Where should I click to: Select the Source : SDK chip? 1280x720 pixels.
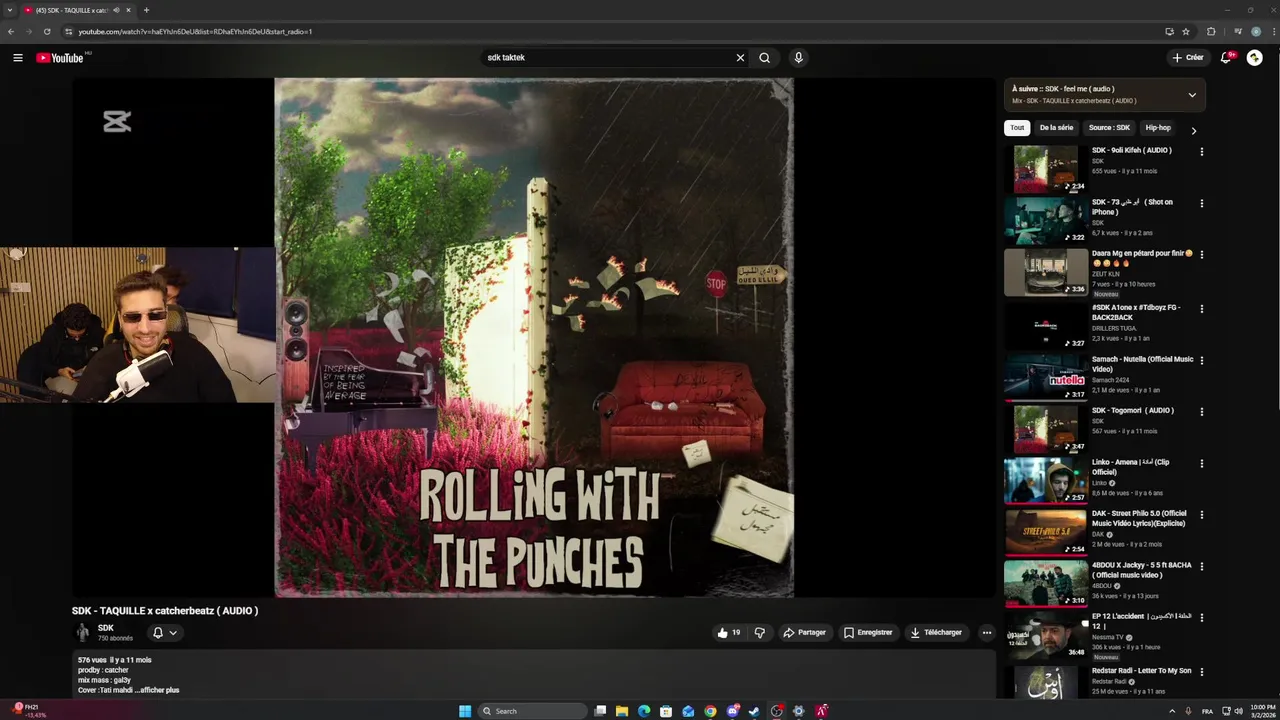coord(1109,128)
